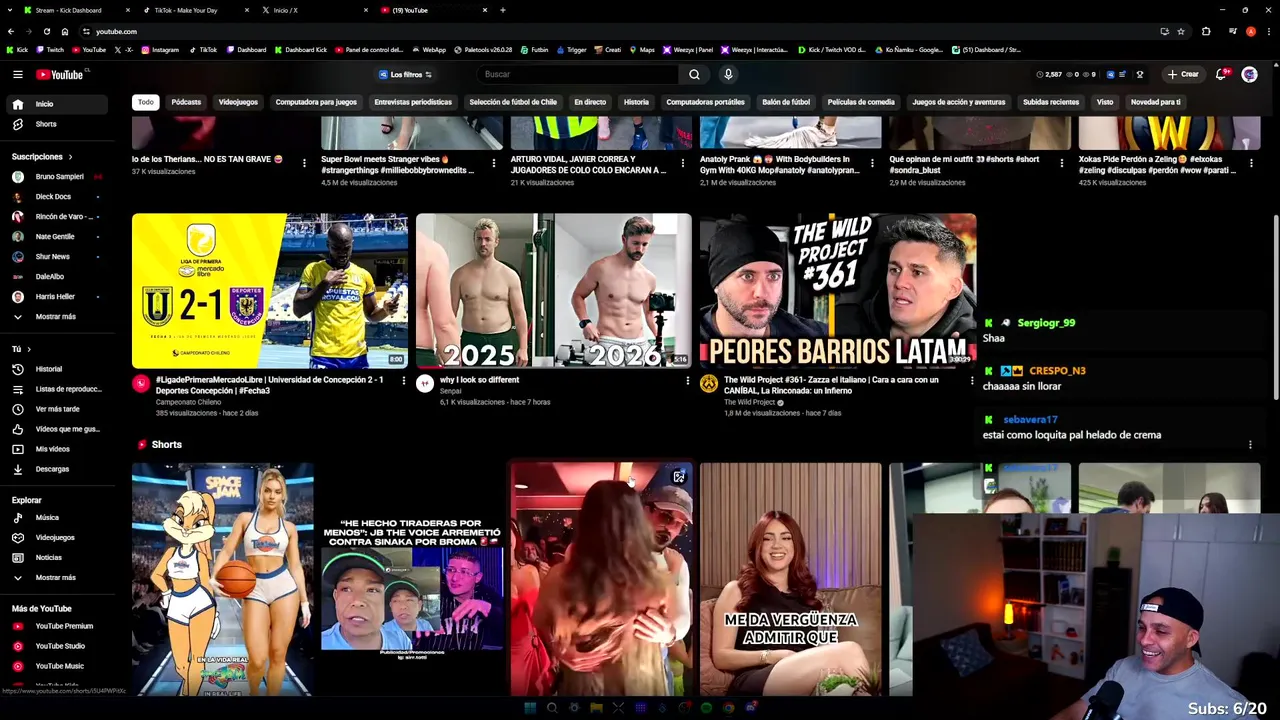The image size is (1280, 720).
Task: Open The Wild Project channel name
Action: [x=750, y=402]
